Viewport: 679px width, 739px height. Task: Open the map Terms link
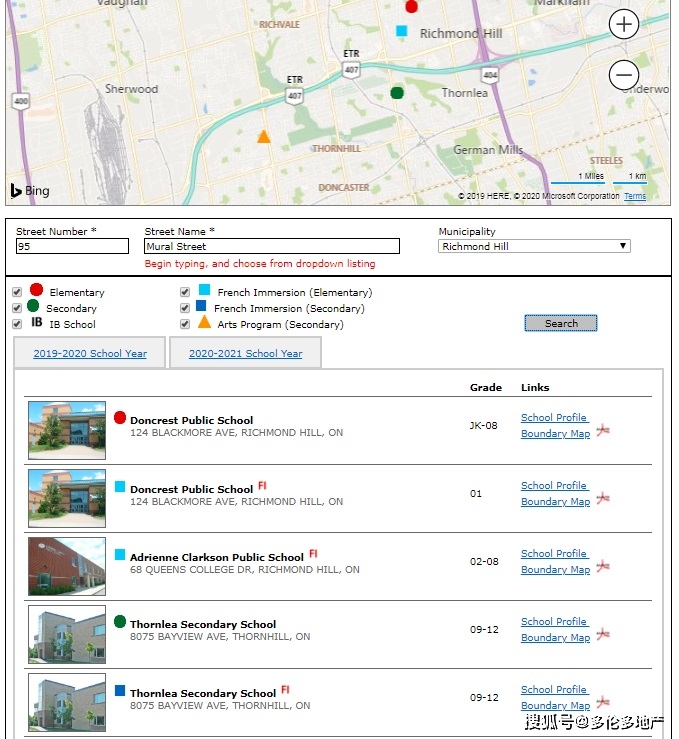coord(635,196)
